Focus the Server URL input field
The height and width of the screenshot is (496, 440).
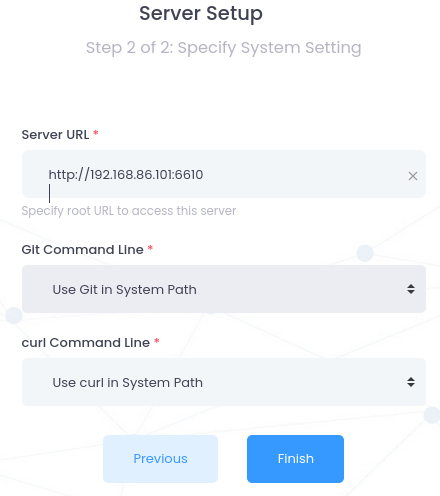tap(224, 174)
